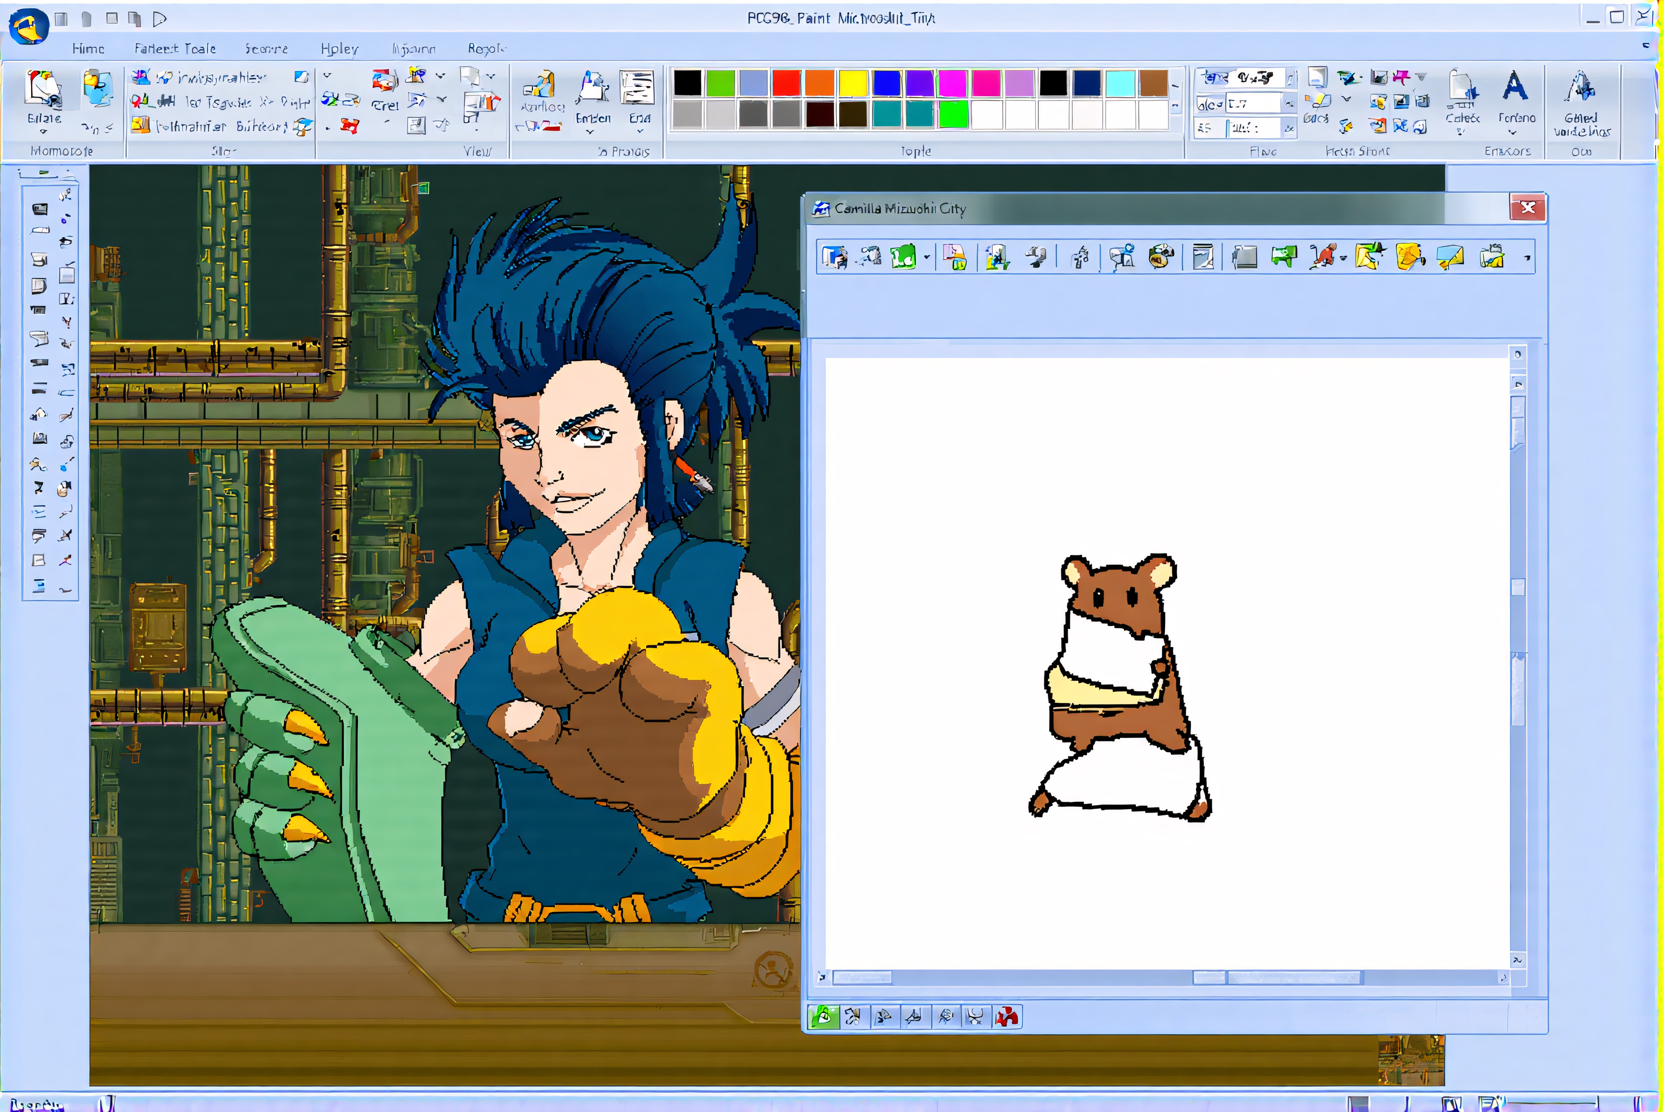Screen dimensions: 1664x1112
Task: Click the triangle play icon in title bar
Action: point(160,18)
